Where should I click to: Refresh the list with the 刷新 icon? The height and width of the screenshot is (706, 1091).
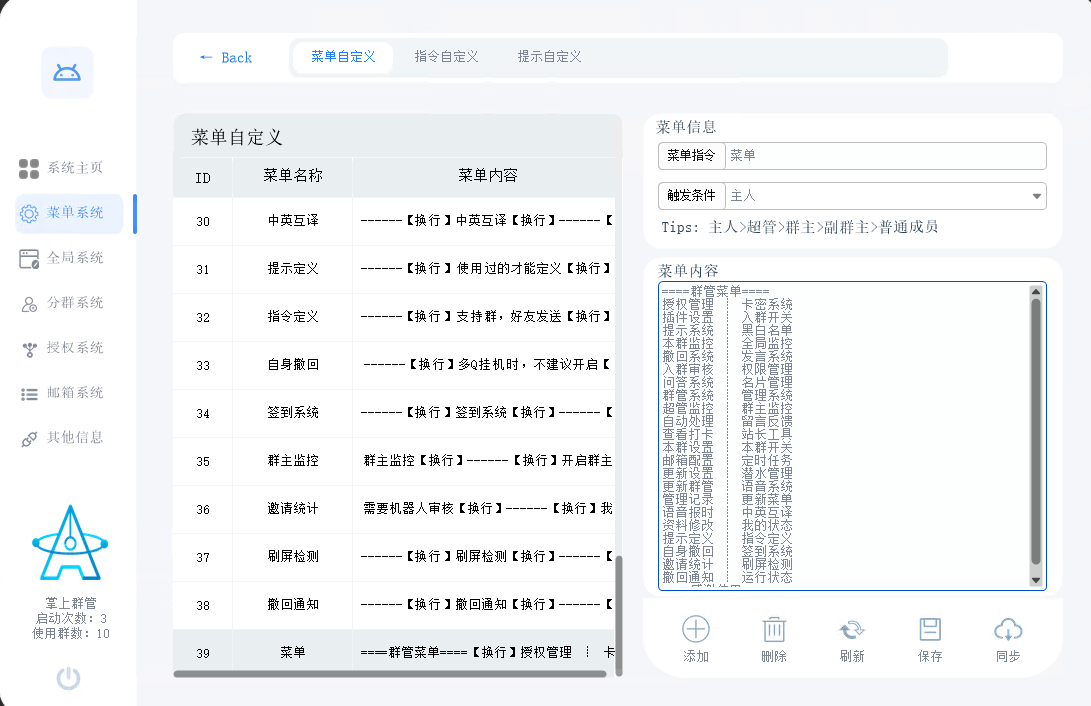pyautogui.click(x=851, y=638)
